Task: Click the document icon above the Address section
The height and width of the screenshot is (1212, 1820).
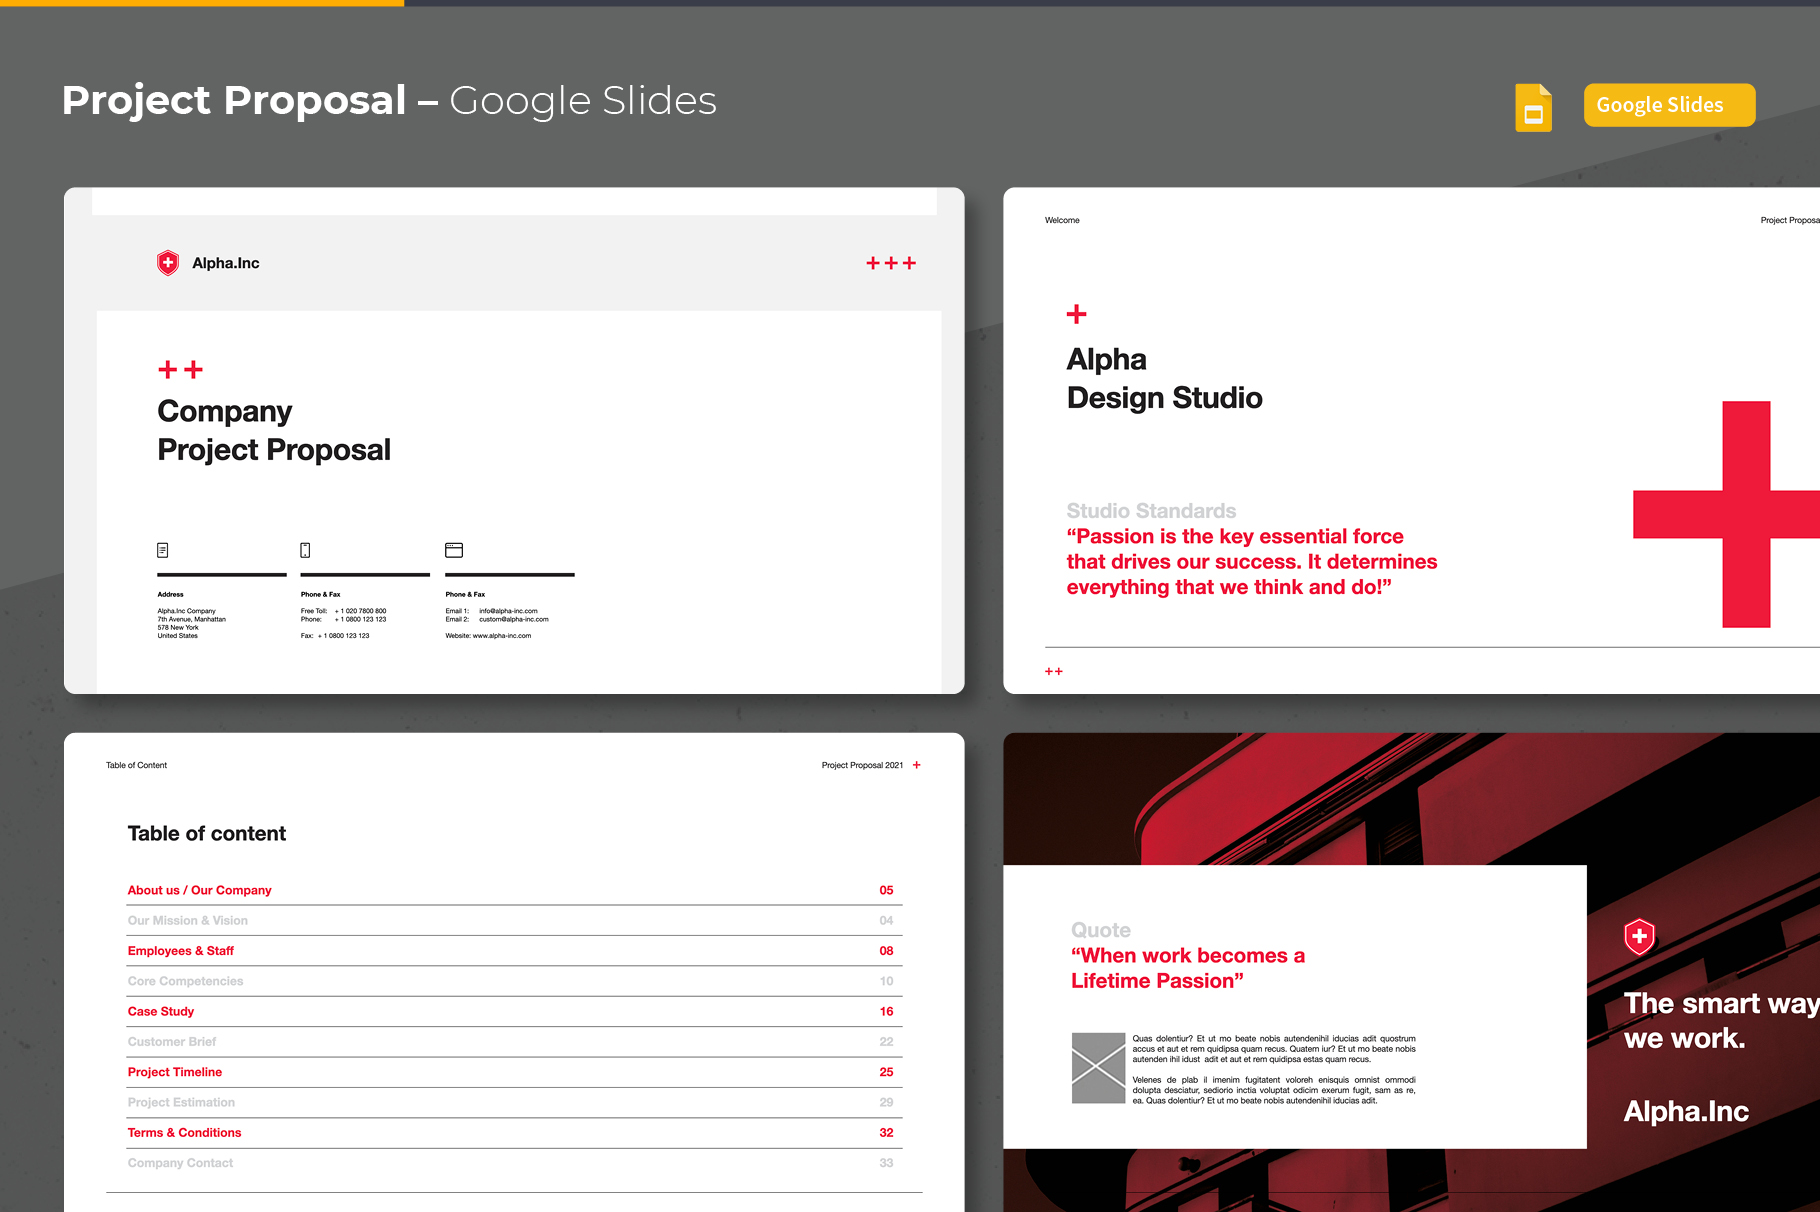Action: pos(165,548)
